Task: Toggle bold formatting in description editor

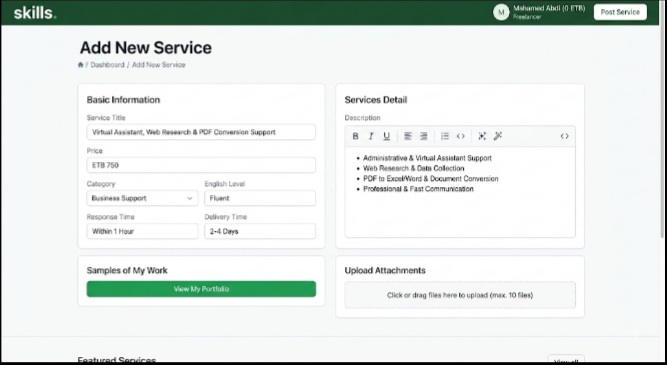Action: click(x=355, y=136)
